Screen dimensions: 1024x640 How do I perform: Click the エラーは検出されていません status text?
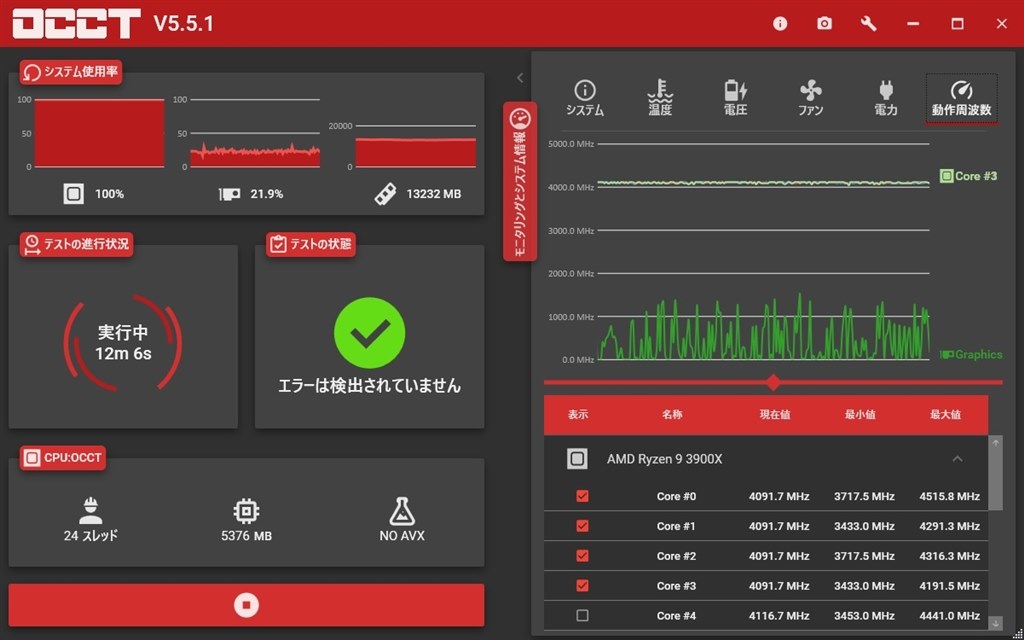pos(370,386)
